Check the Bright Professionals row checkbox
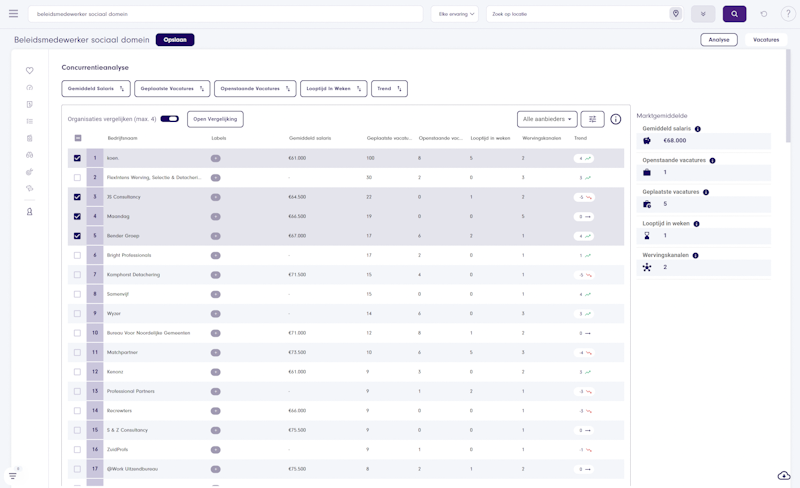Screen dimensions: 800x488 pos(77,255)
